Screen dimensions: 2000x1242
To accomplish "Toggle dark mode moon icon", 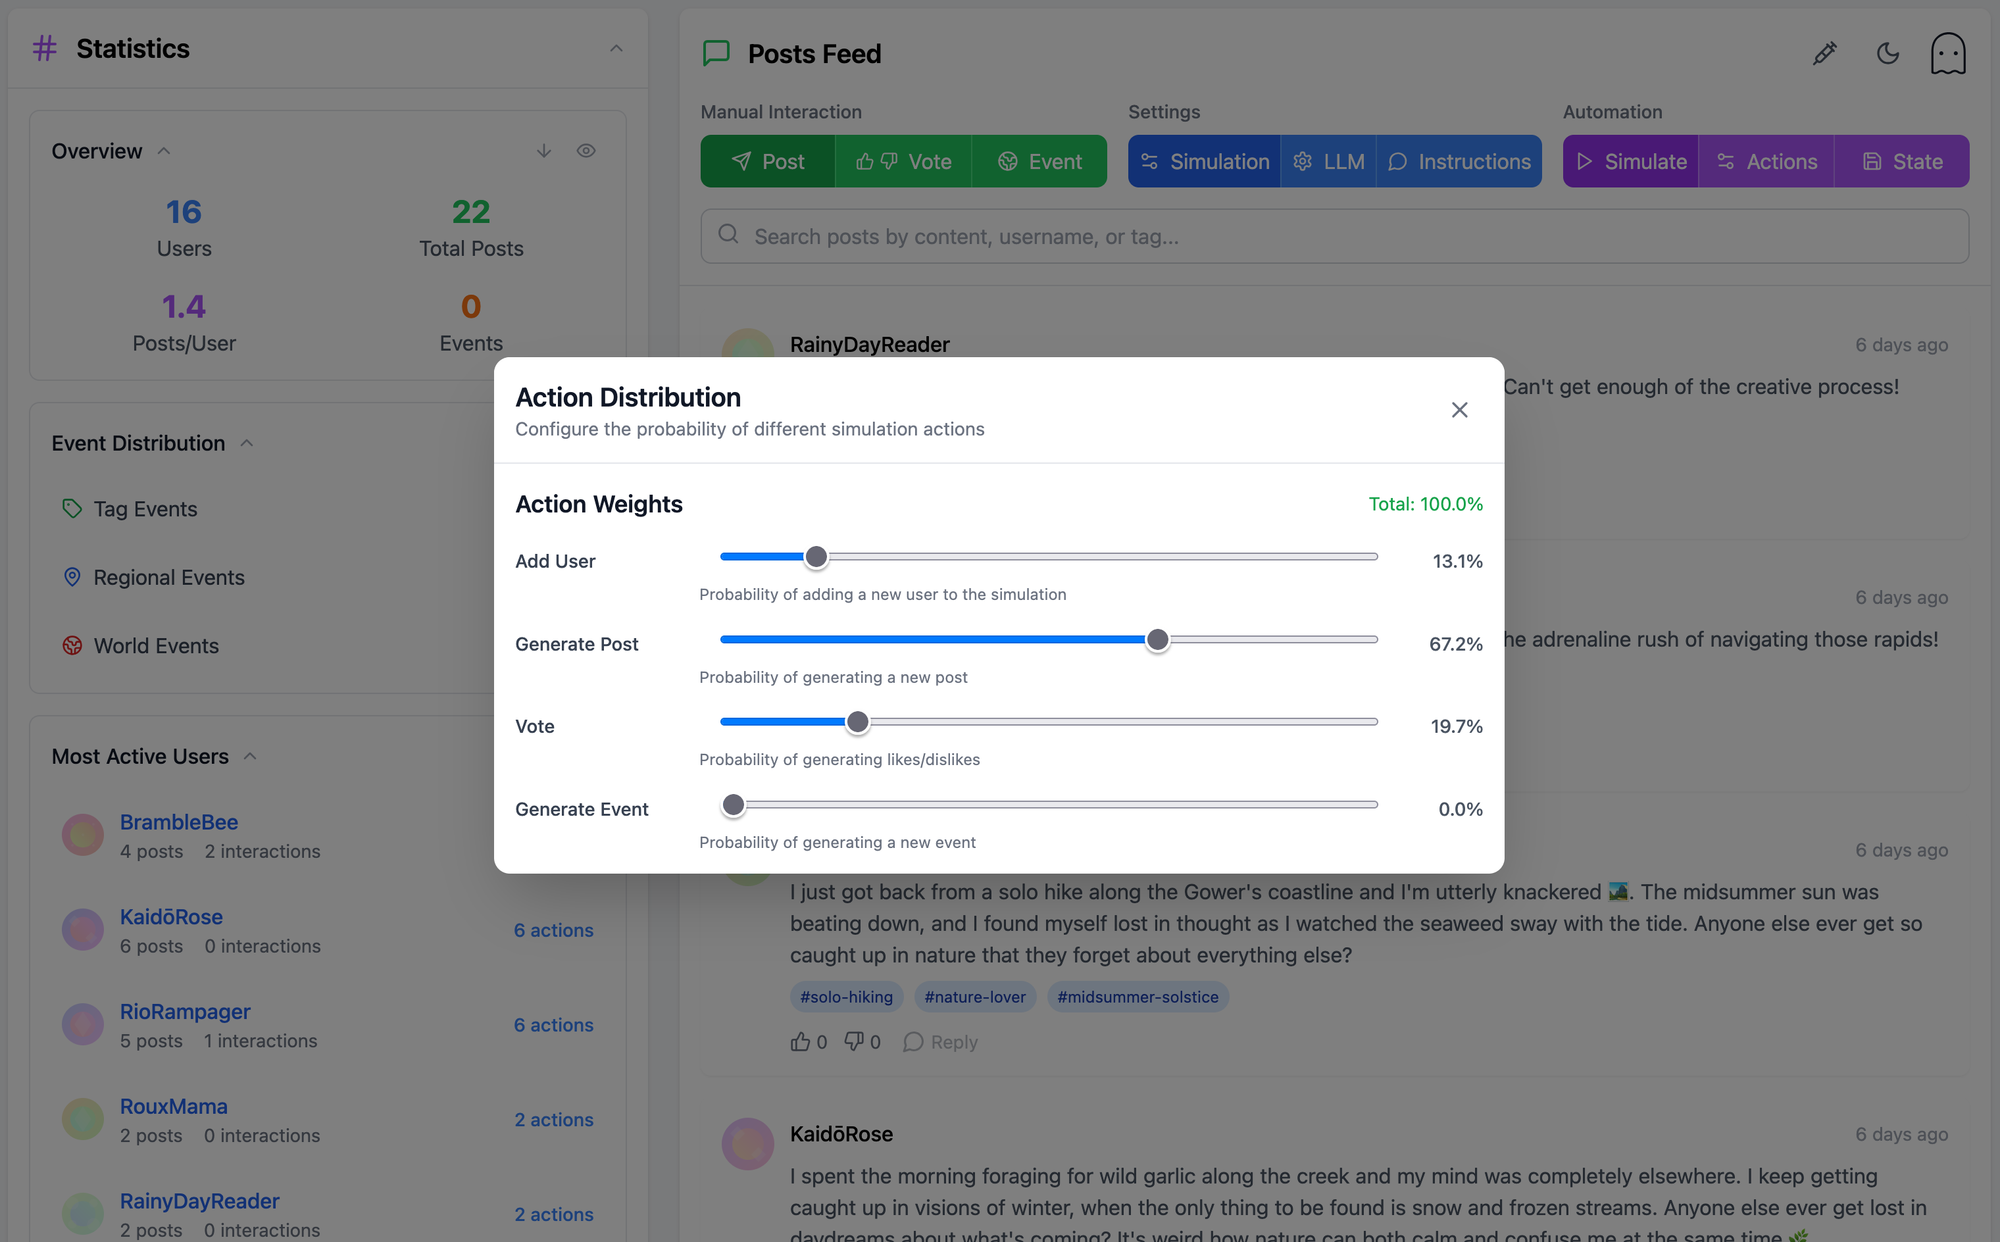I will pyautogui.click(x=1888, y=53).
